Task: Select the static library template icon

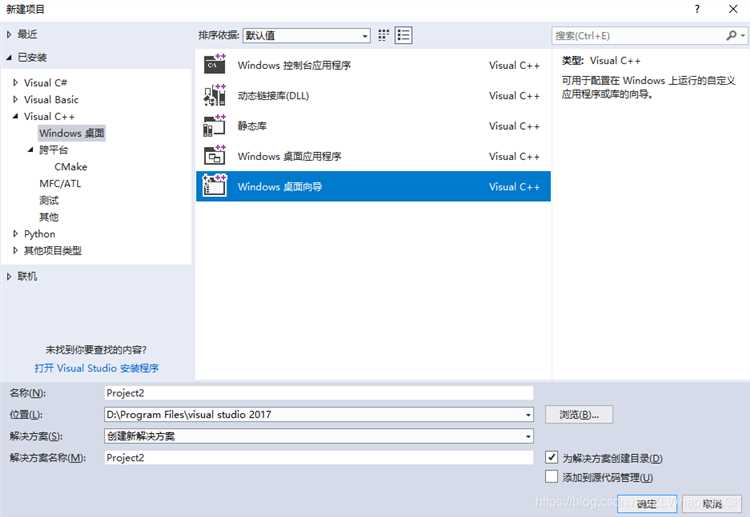Action: click(214, 126)
